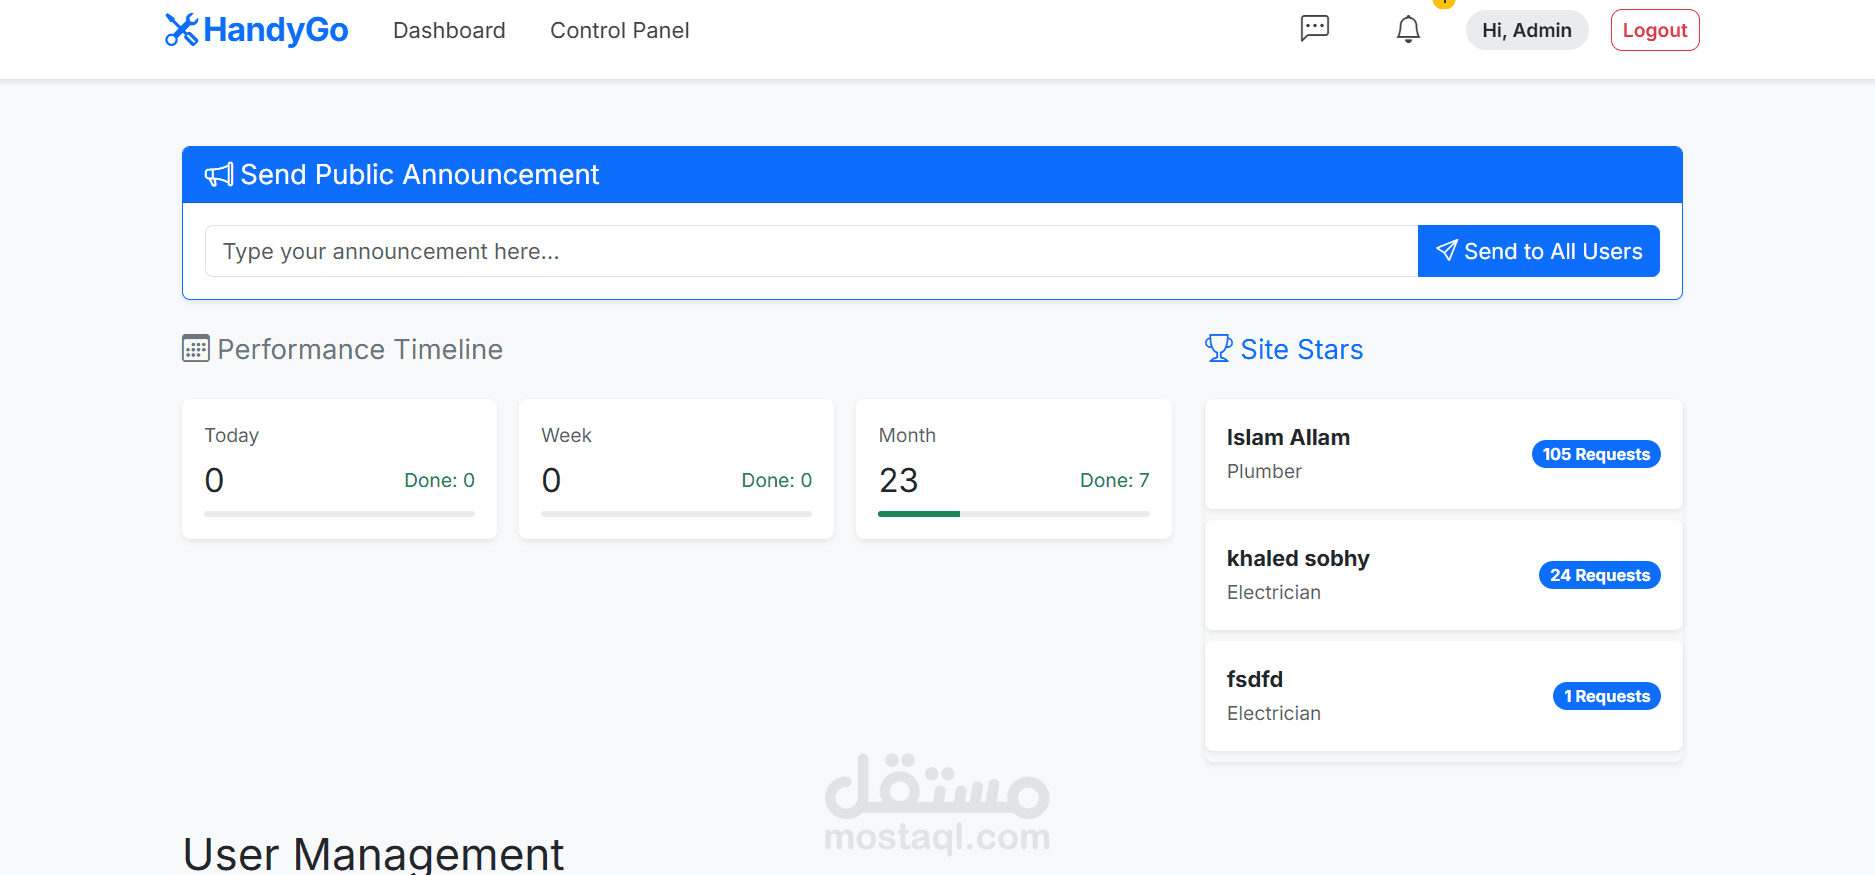This screenshot has width=1875, height=875.
Task: Open the Today performance card
Action: [340, 469]
